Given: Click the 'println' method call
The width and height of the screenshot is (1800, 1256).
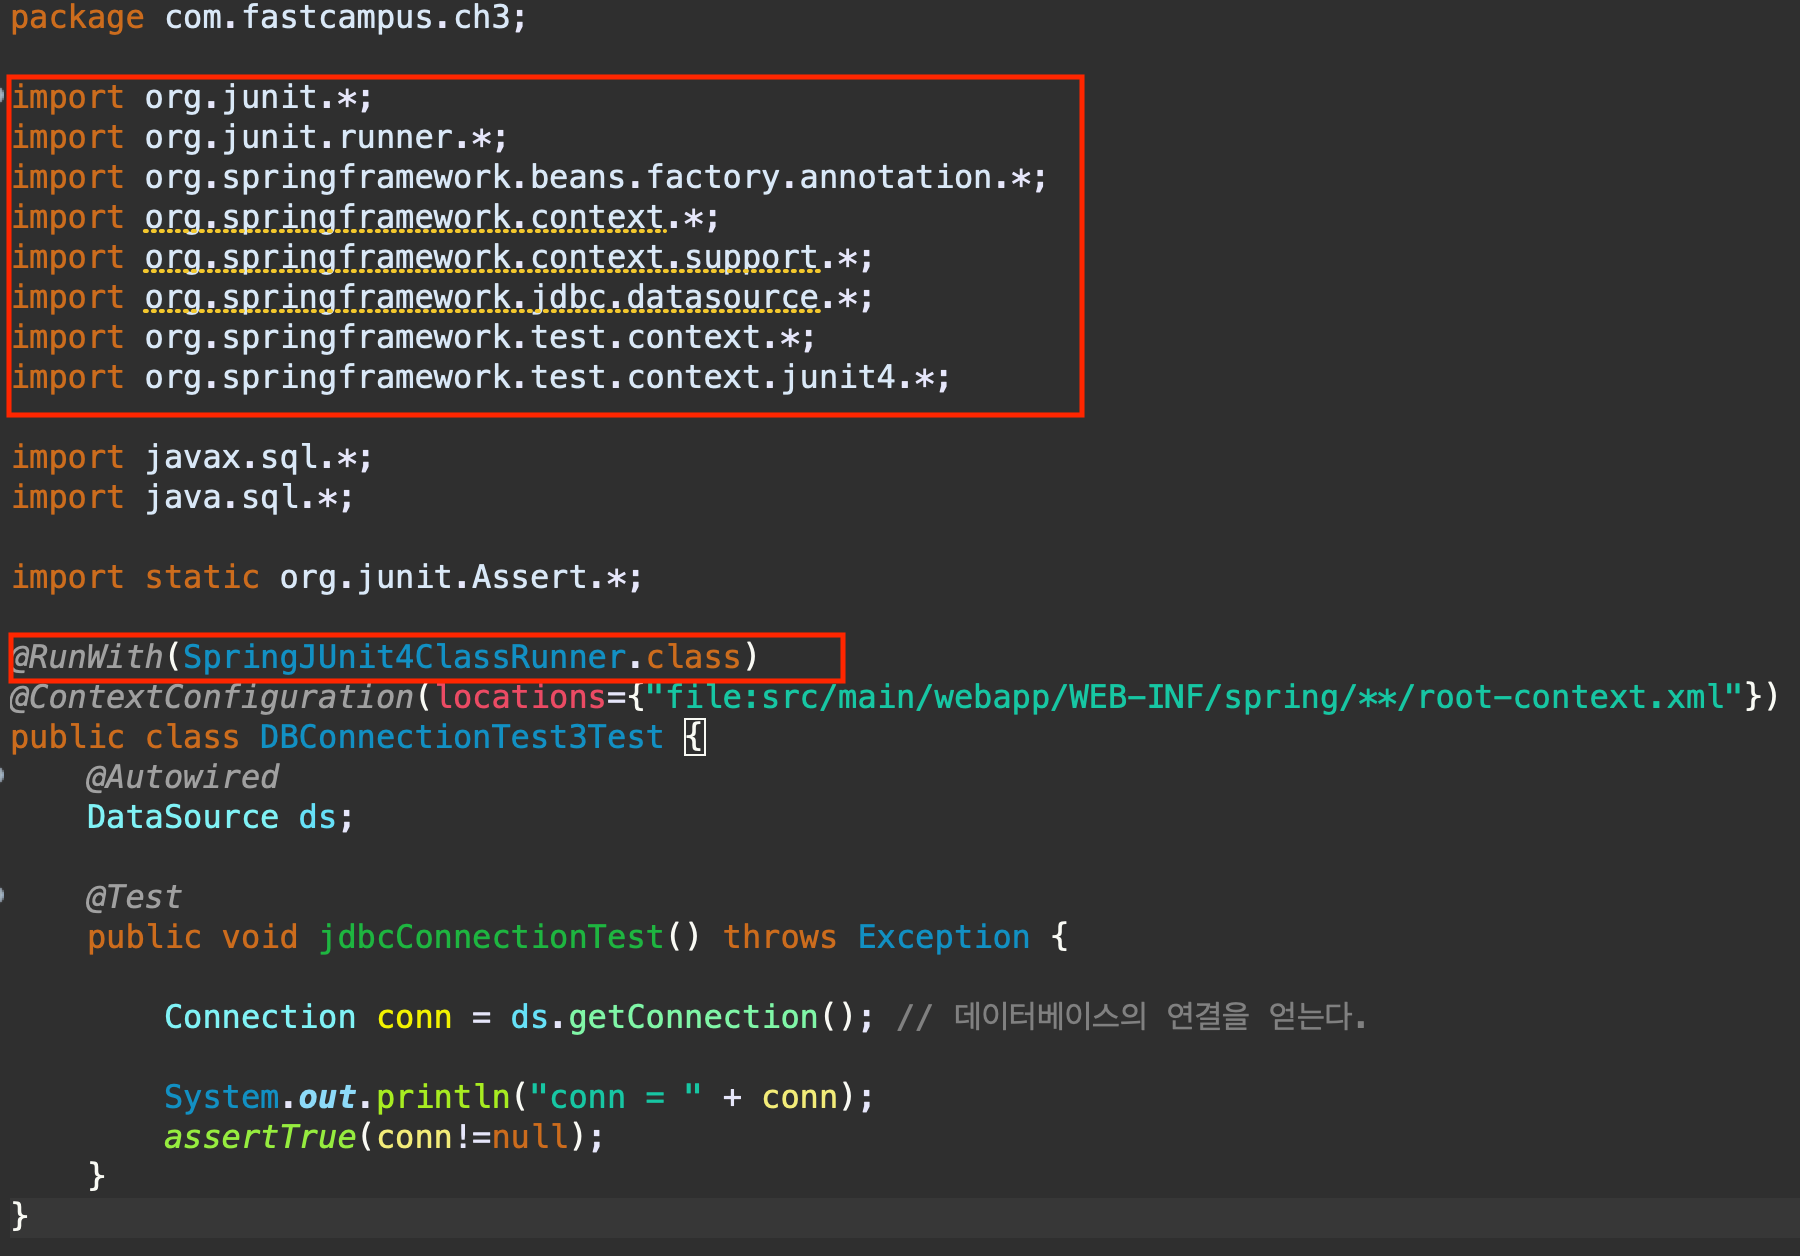Looking at the screenshot, I should [443, 1098].
